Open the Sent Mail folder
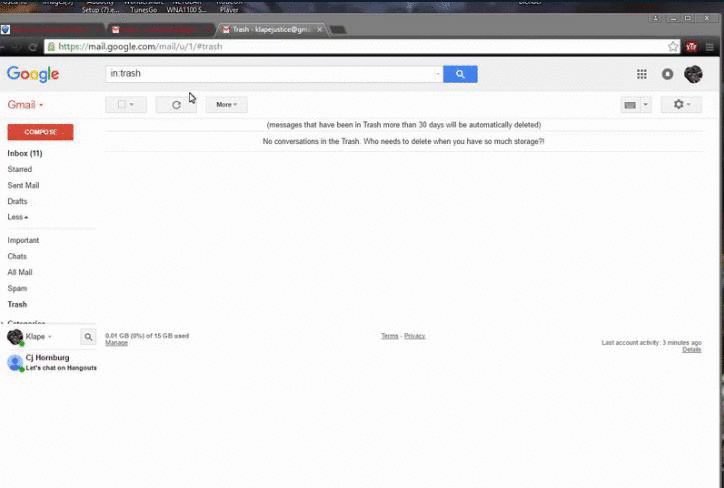 coord(23,186)
